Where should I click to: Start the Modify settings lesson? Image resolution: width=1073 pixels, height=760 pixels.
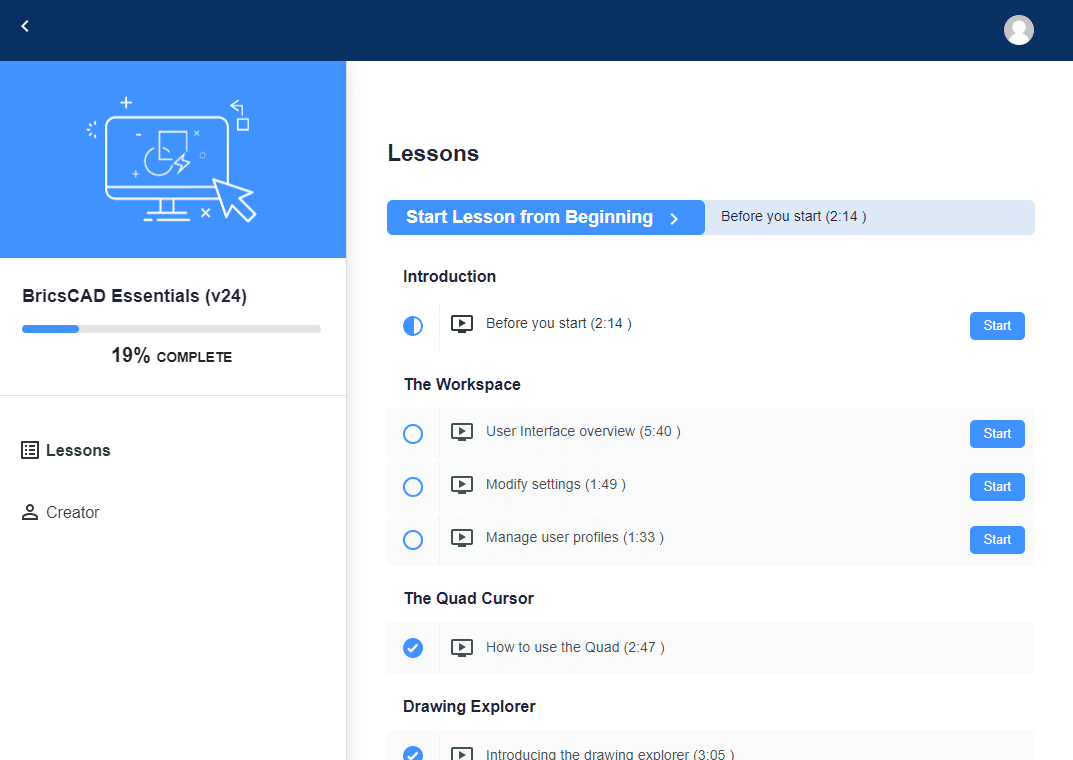point(997,487)
